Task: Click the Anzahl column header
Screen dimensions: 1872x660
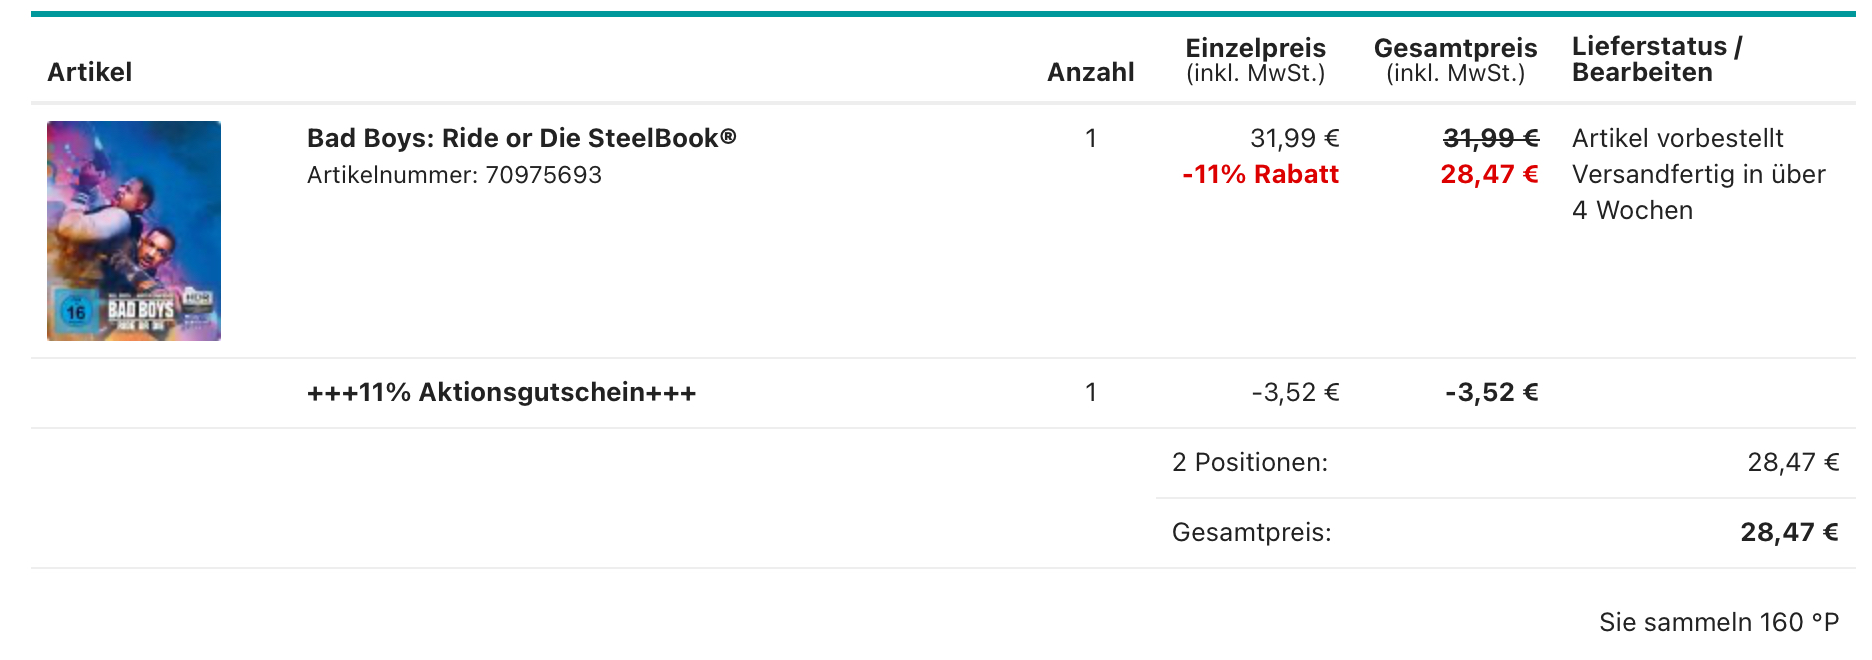Action: coord(1090,72)
